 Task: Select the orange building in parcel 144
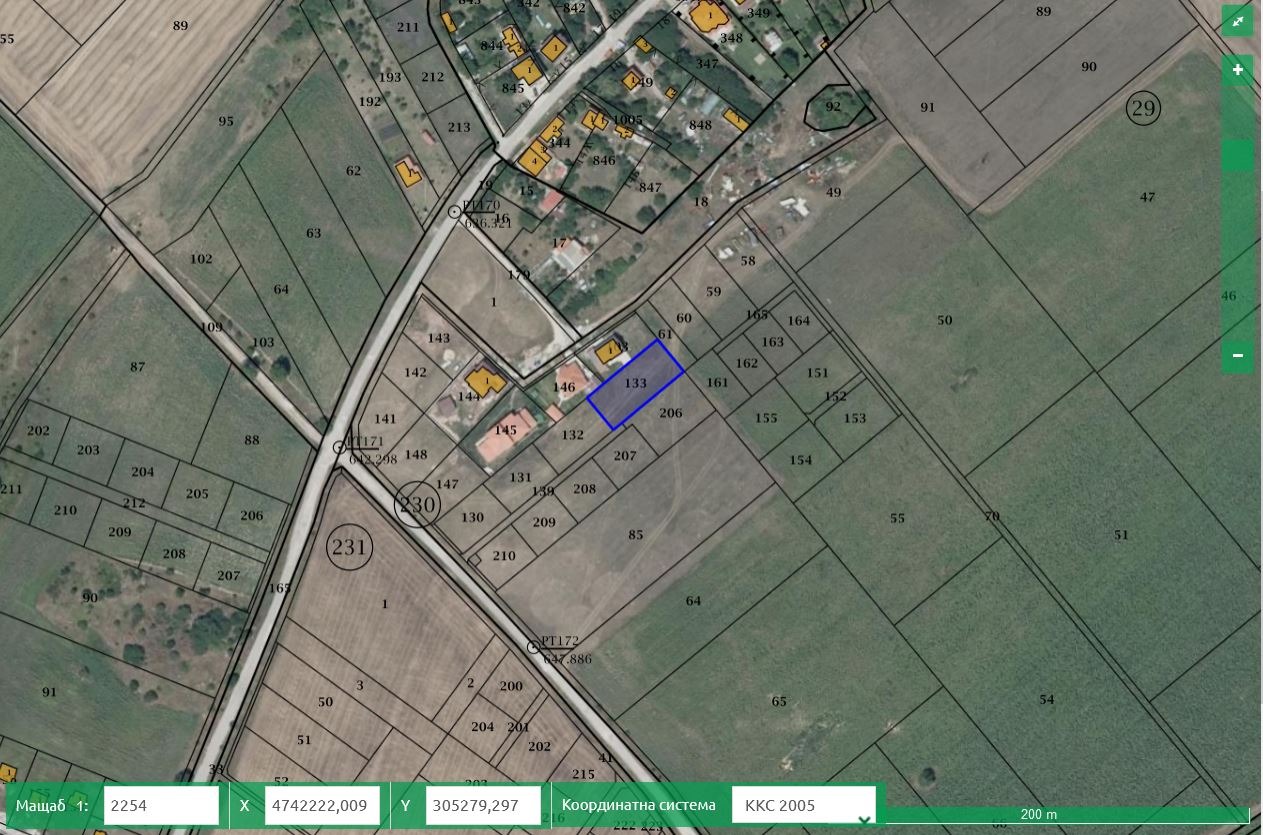[x=486, y=382]
